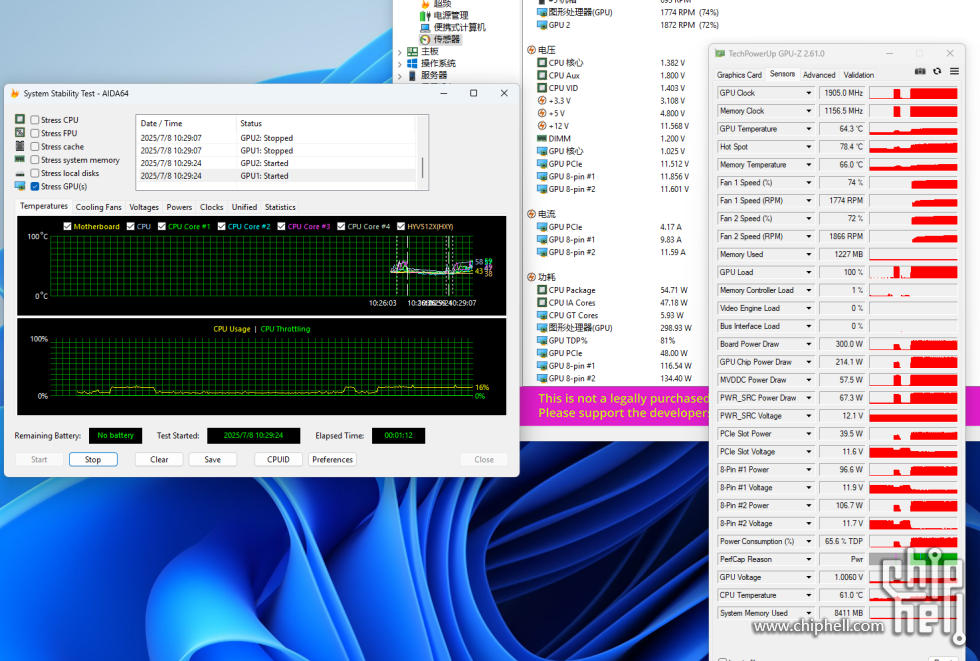Select the 传感器 item in AIDA64 tree
The image size is (980, 661).
click(x=447, y=39)
